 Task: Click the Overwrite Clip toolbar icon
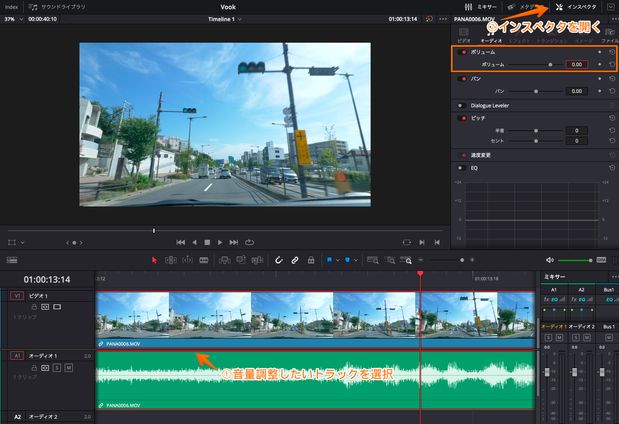(x=240, y=260)
